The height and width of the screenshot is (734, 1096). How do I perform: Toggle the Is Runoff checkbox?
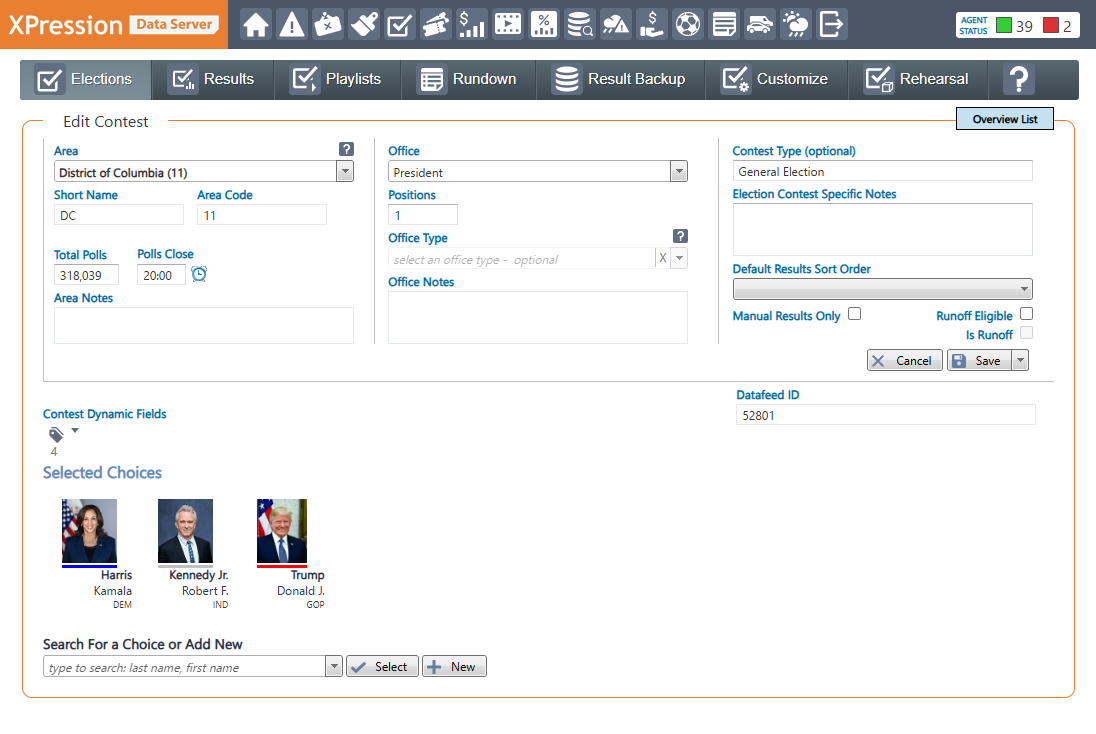pos(1026,333)
